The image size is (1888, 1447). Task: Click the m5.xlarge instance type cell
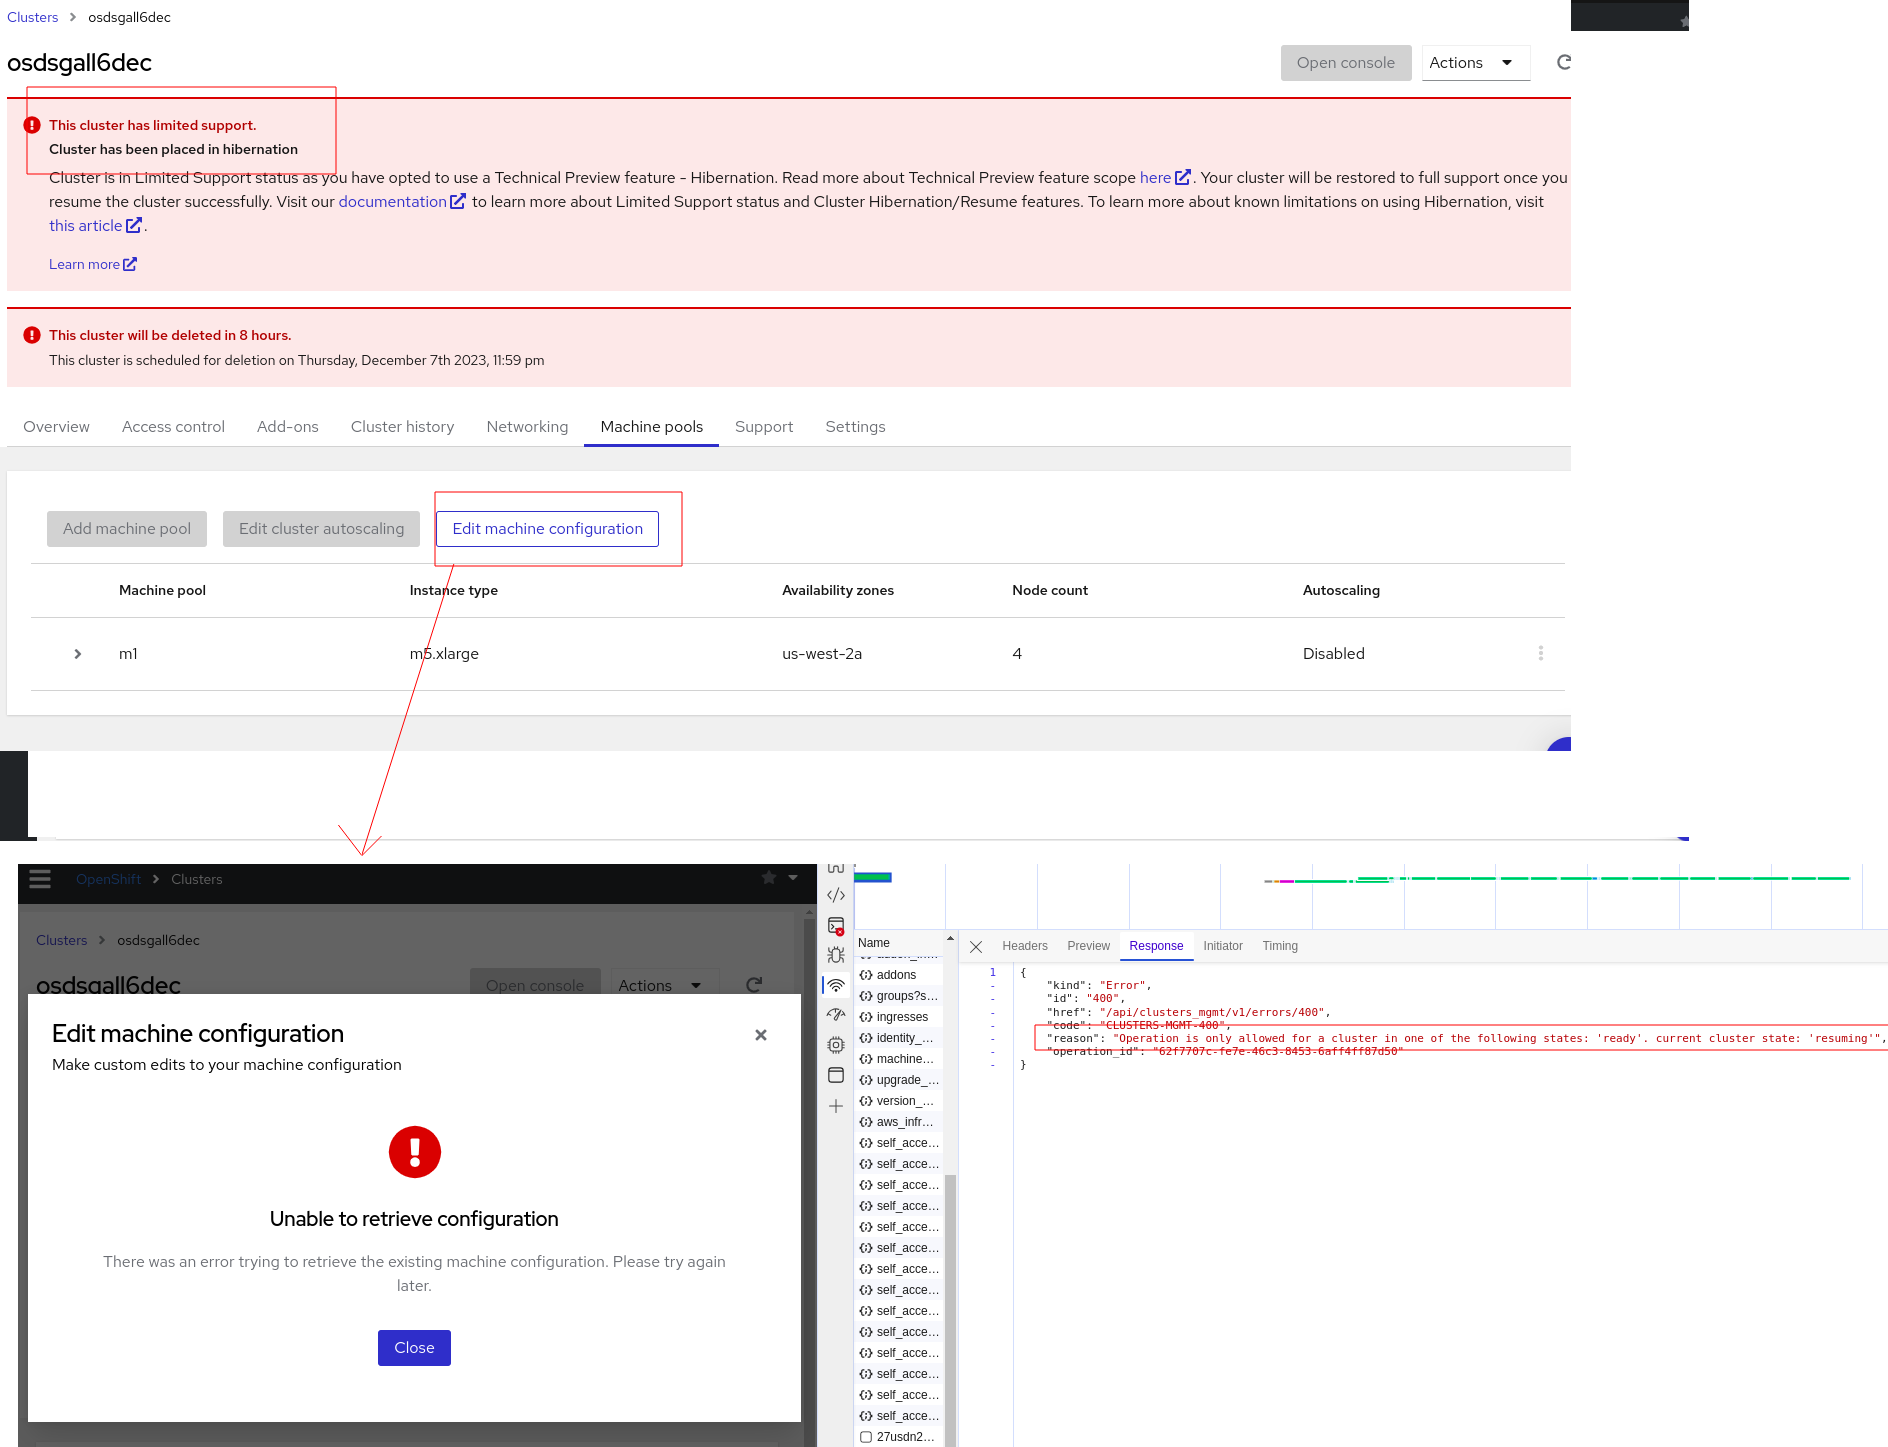[x=444, y=654]
